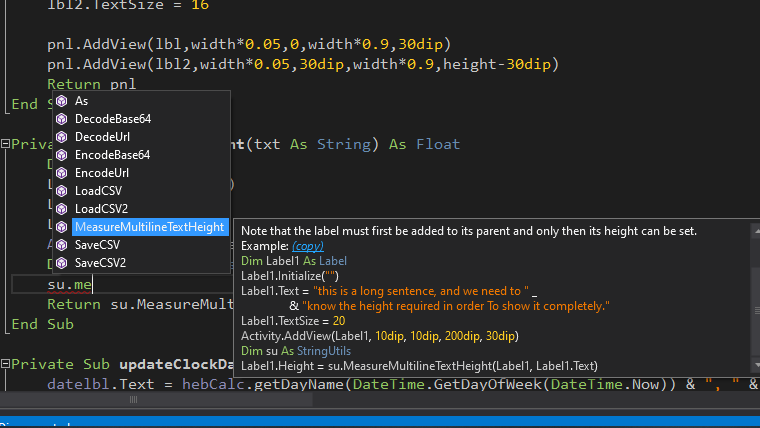The image size is (760, 428).
Task: Click the (copy) link in the tooltip
Action: pyautogui.click(x=308, y=245)
